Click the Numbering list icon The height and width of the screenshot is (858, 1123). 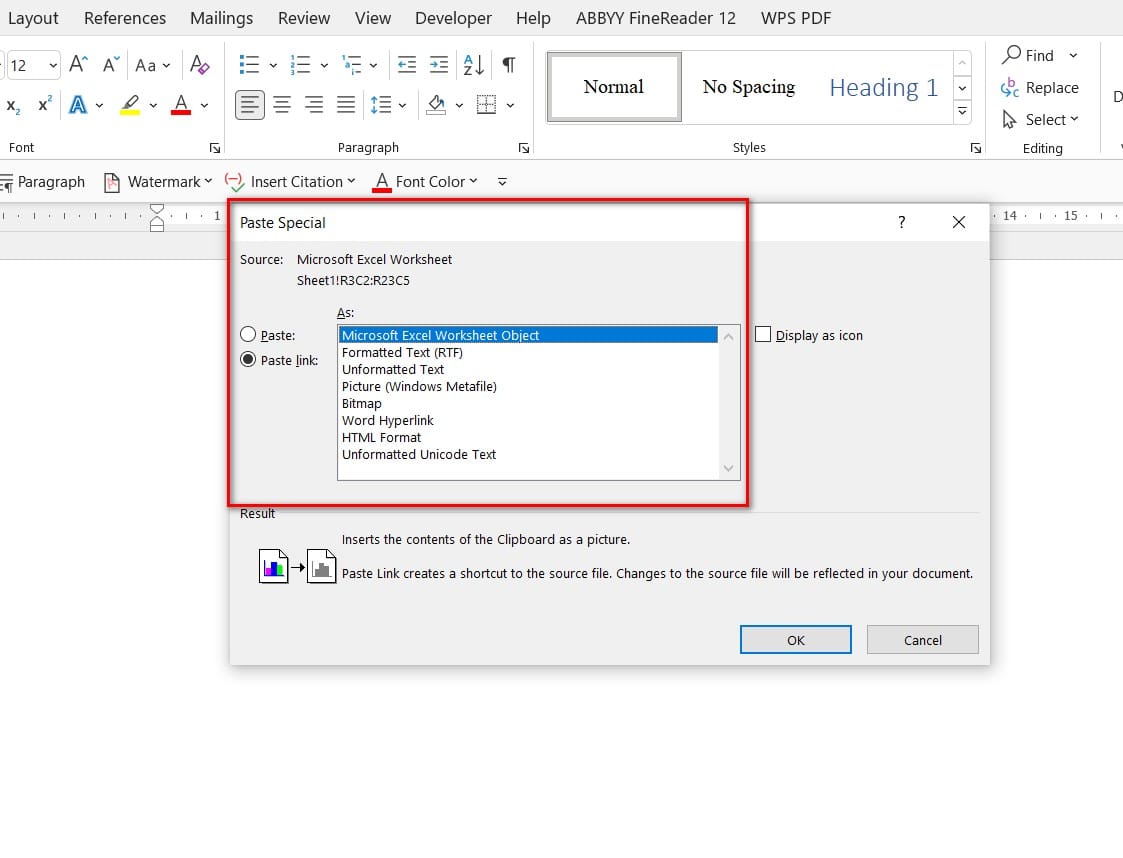click(x=300, y=64)
